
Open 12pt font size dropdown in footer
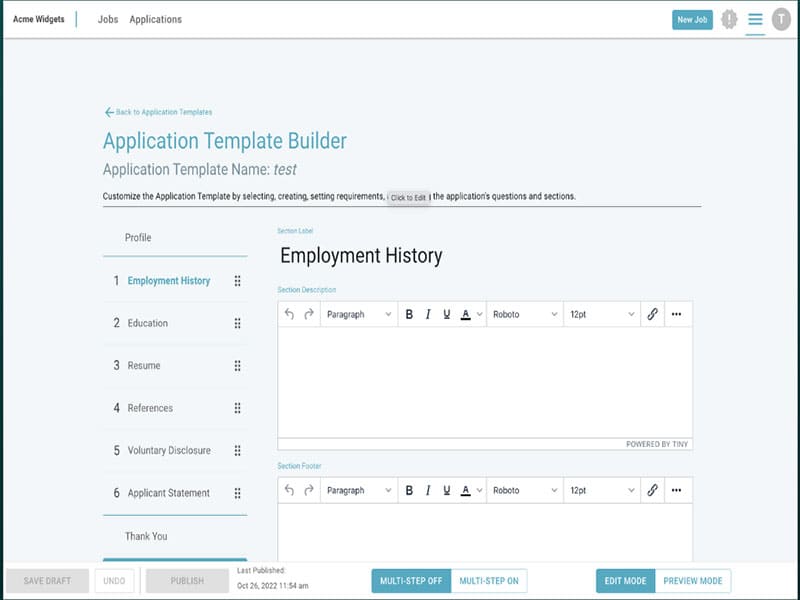pyautogui.click(x=602, y=490)
